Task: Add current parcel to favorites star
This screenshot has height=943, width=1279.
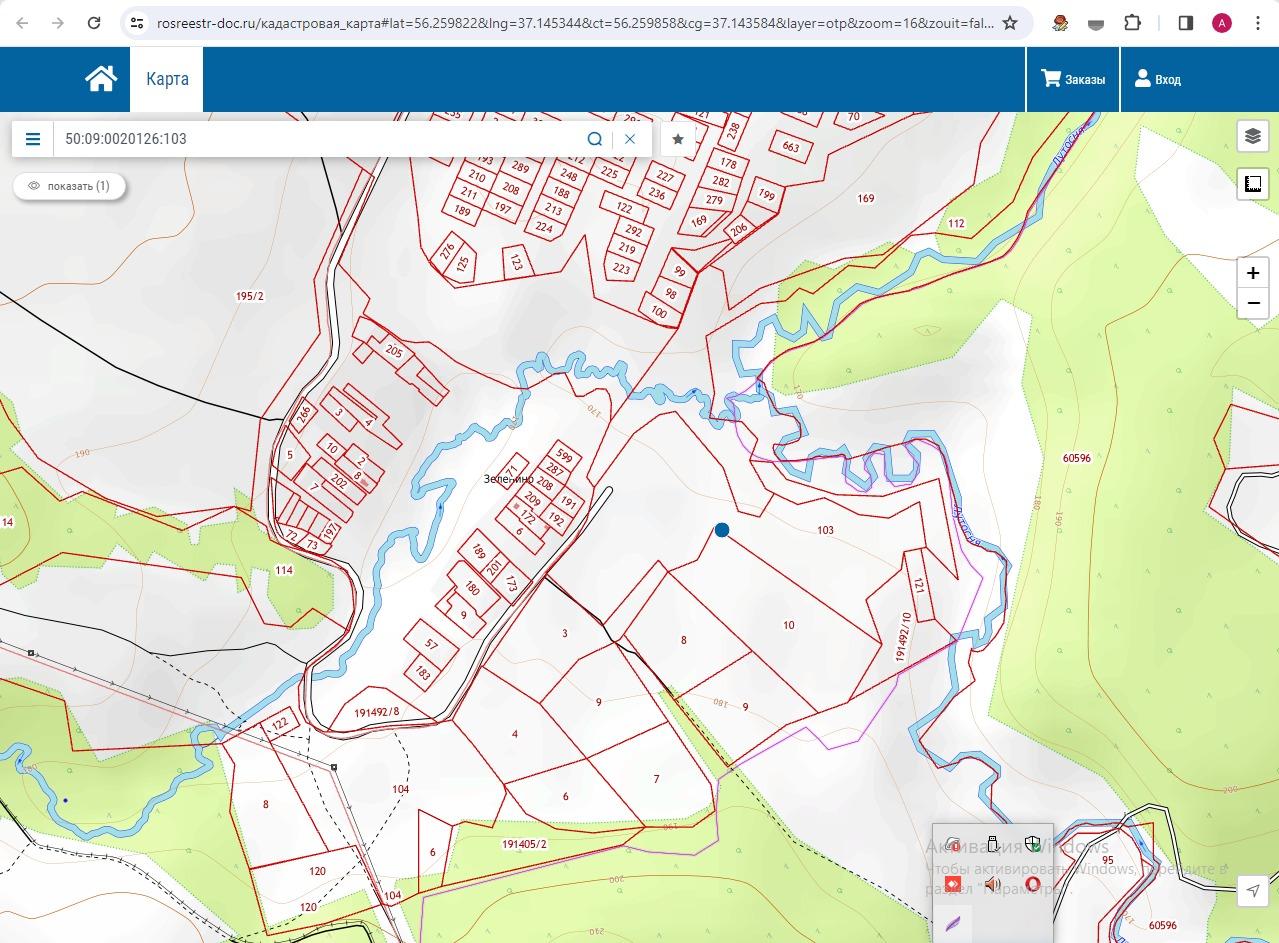Action: coord(678,139)
